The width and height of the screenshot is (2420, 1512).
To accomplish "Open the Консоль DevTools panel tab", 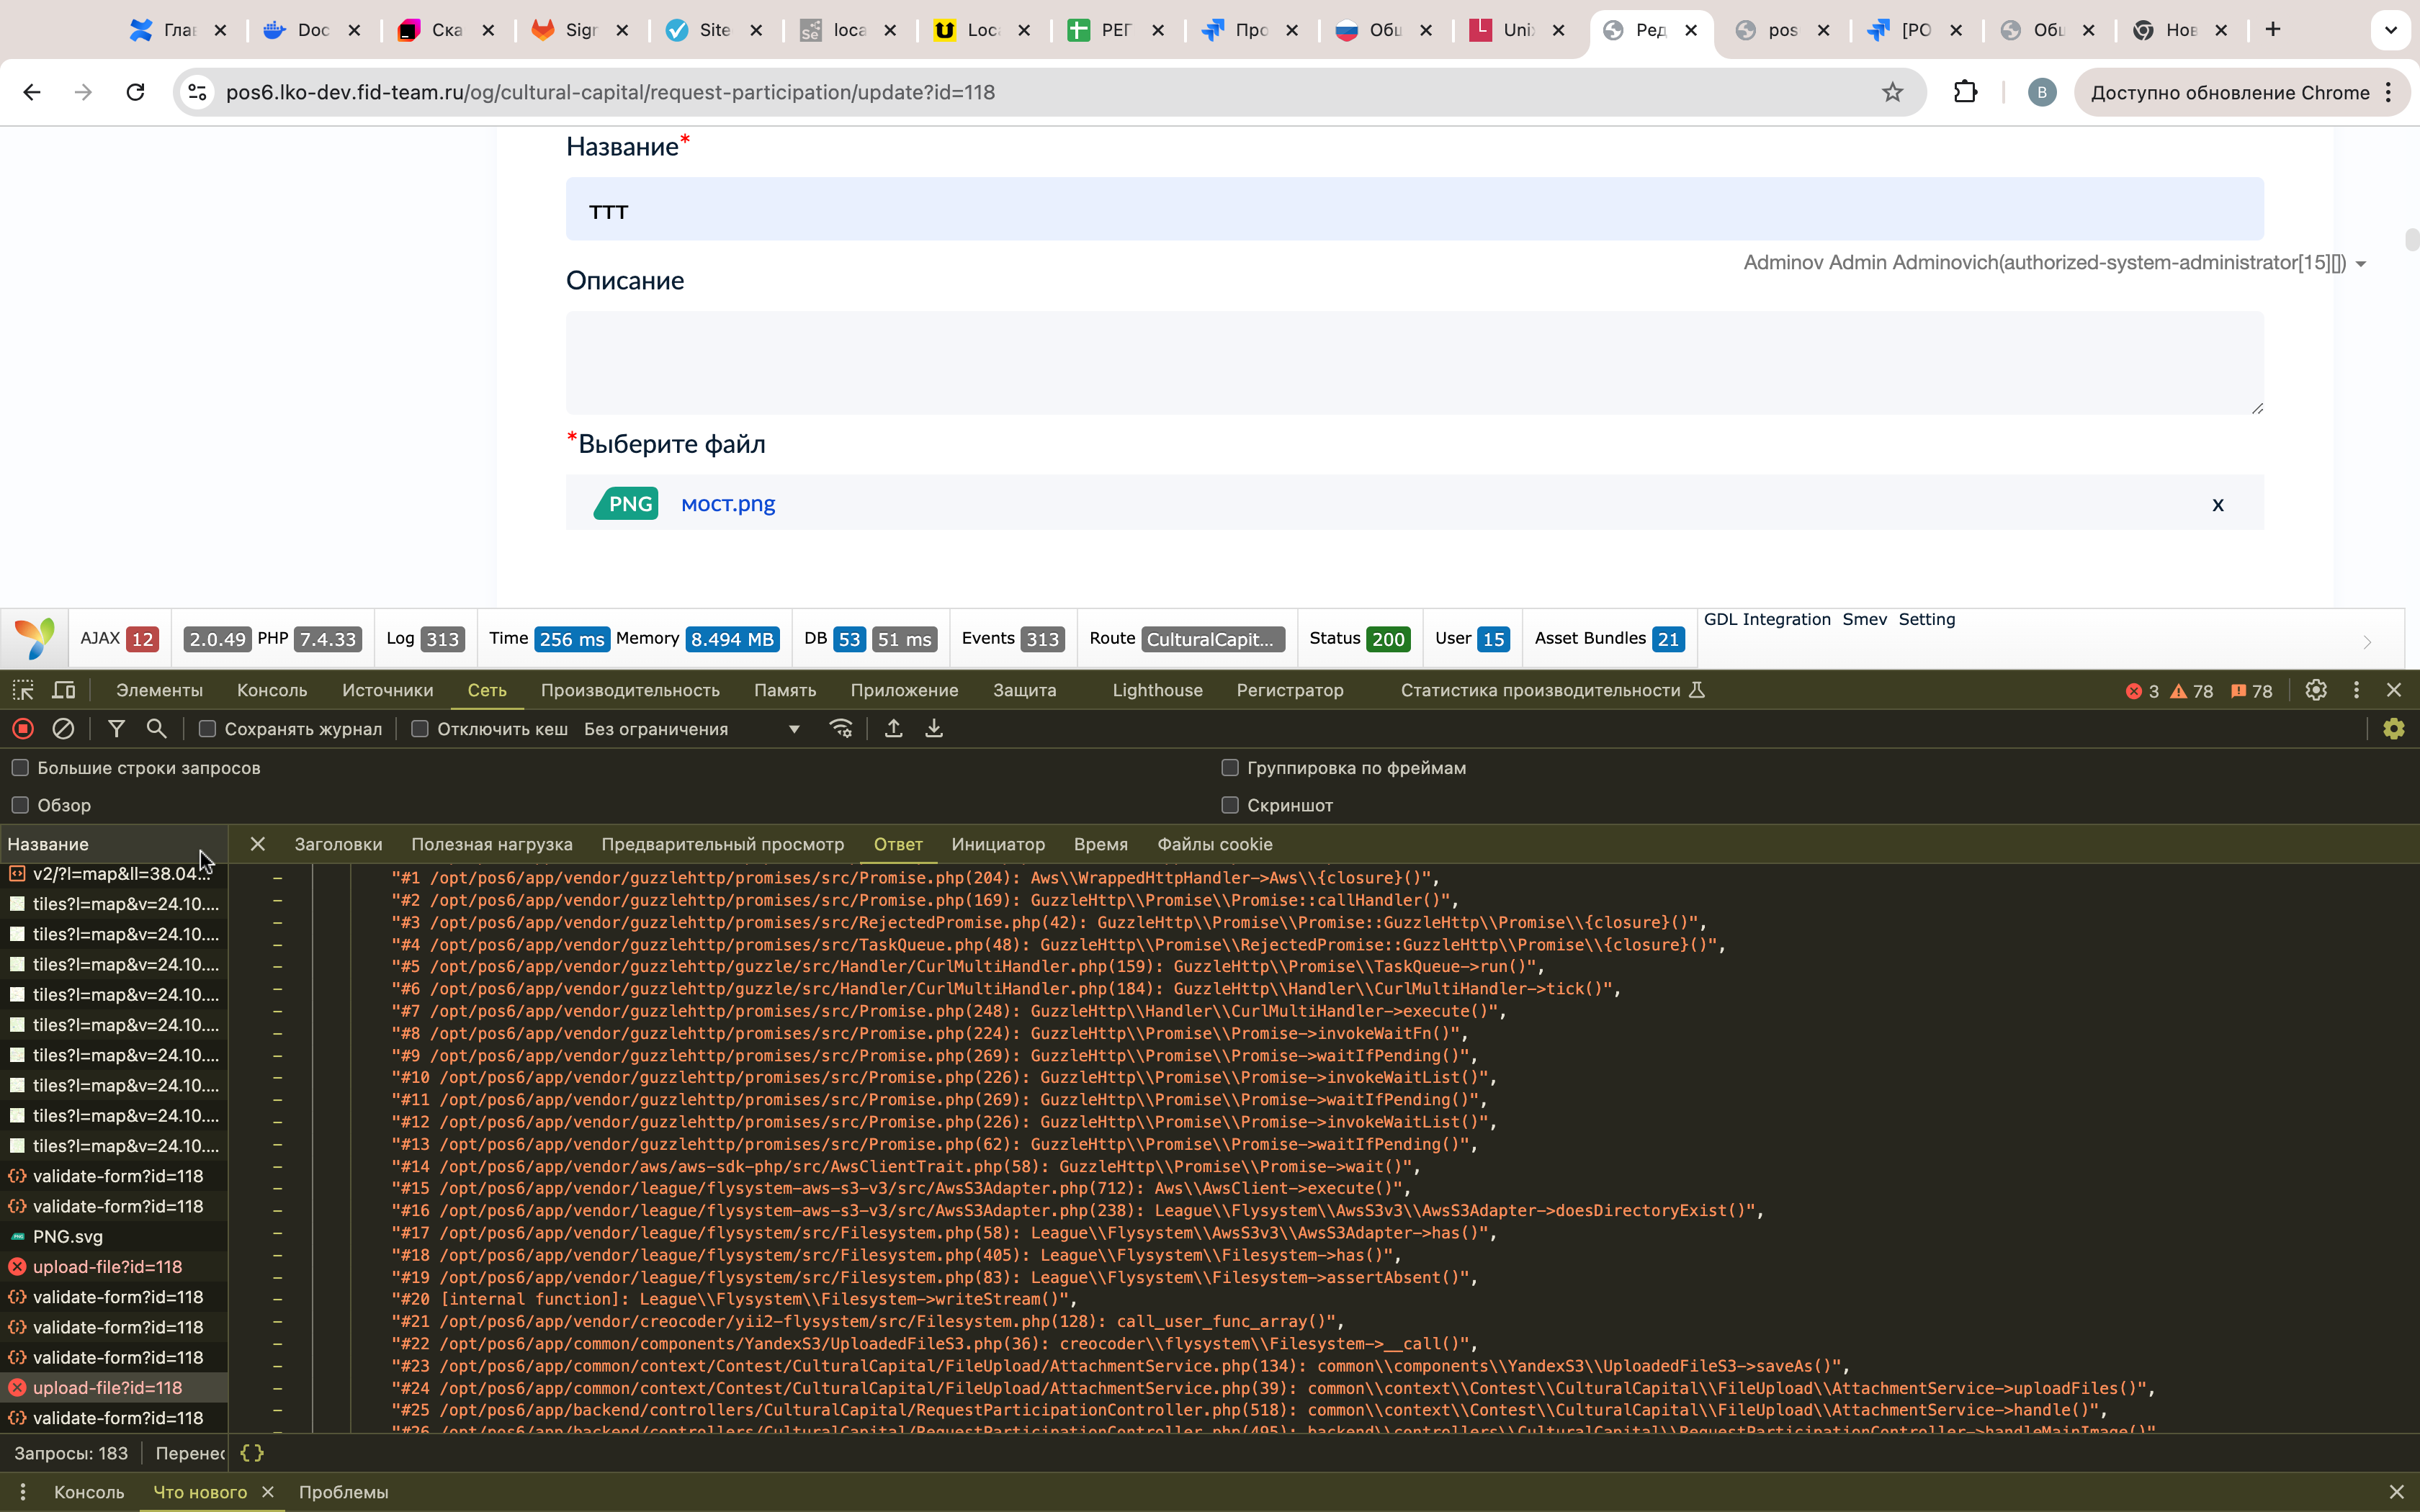I will pos(271,690).
